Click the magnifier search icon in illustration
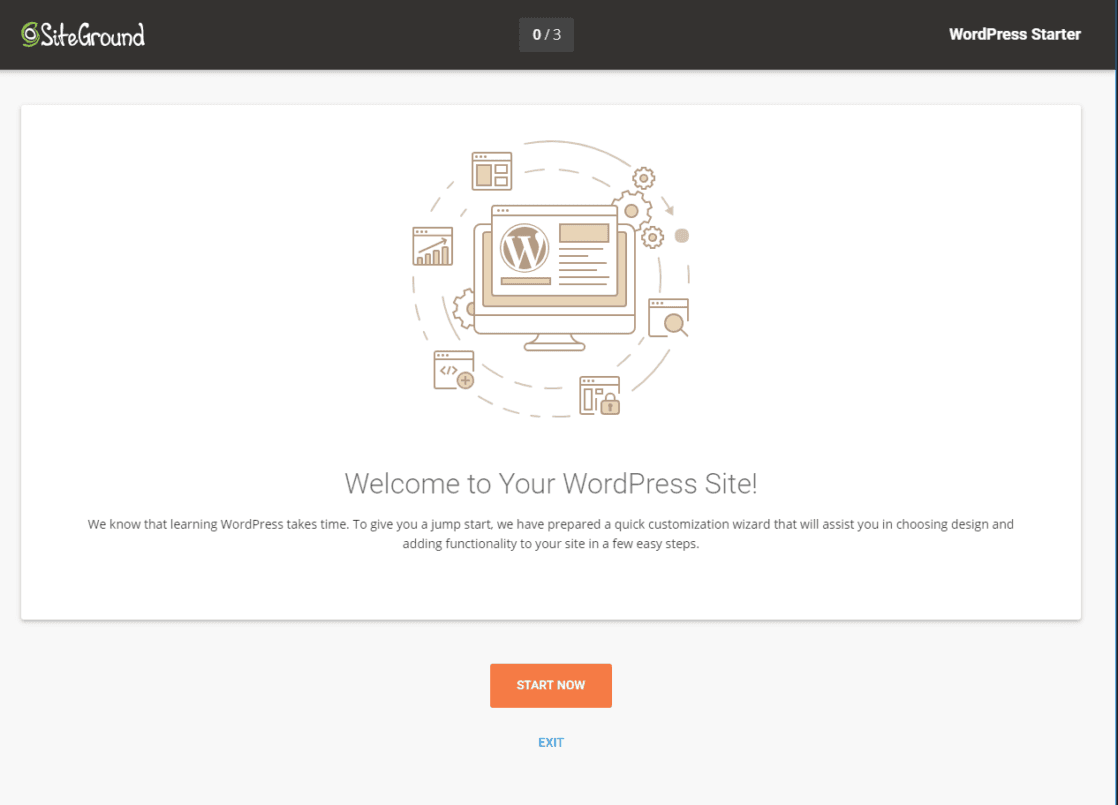The height and width of the screenshot is (805, 1118). click(x=669, y=317)
